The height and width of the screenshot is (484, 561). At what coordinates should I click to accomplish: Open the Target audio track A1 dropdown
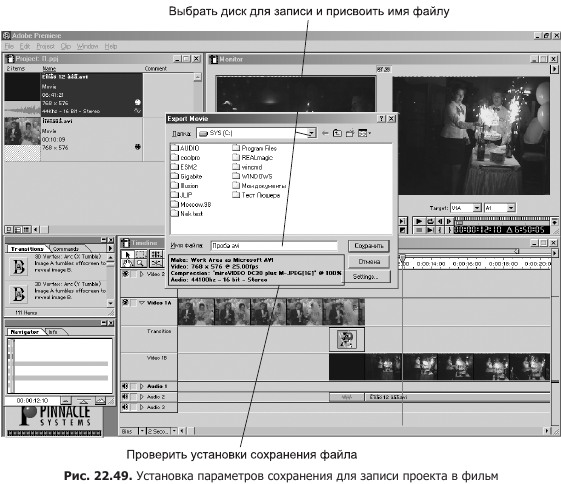(x=511, y=208)
